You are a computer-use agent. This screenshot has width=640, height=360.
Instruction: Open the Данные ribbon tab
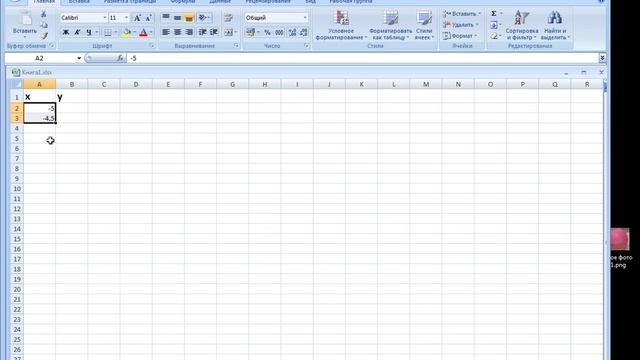(x=220, y=2)
